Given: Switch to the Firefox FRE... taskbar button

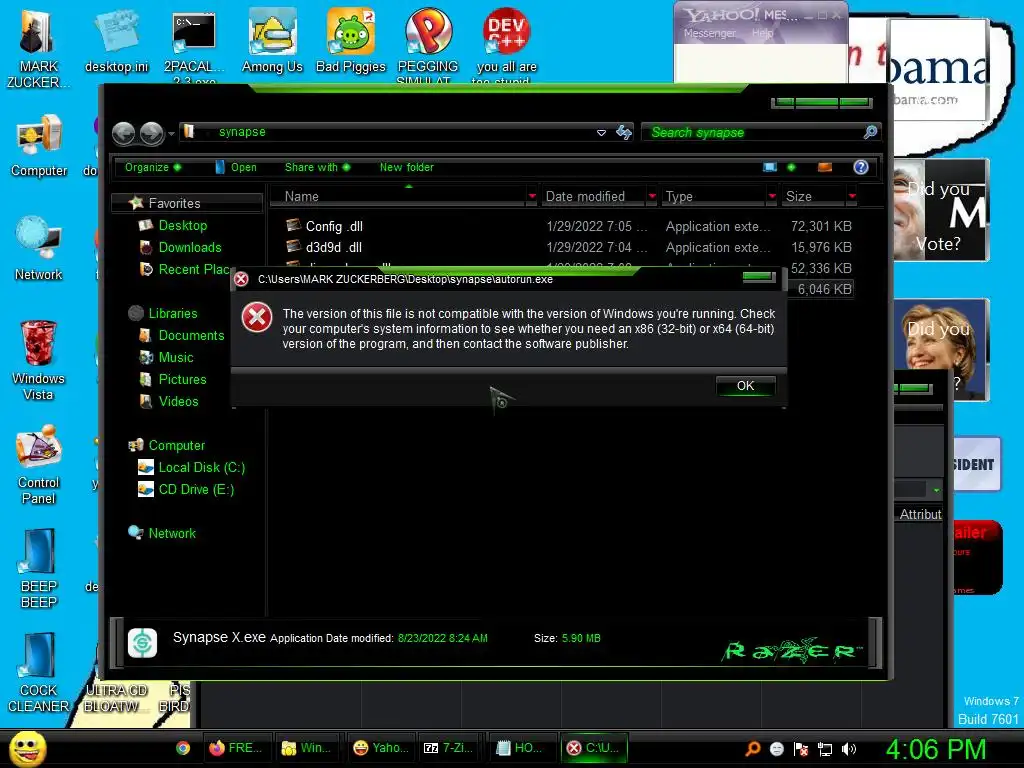Looking at the screenshot, I should click(236, 748).
